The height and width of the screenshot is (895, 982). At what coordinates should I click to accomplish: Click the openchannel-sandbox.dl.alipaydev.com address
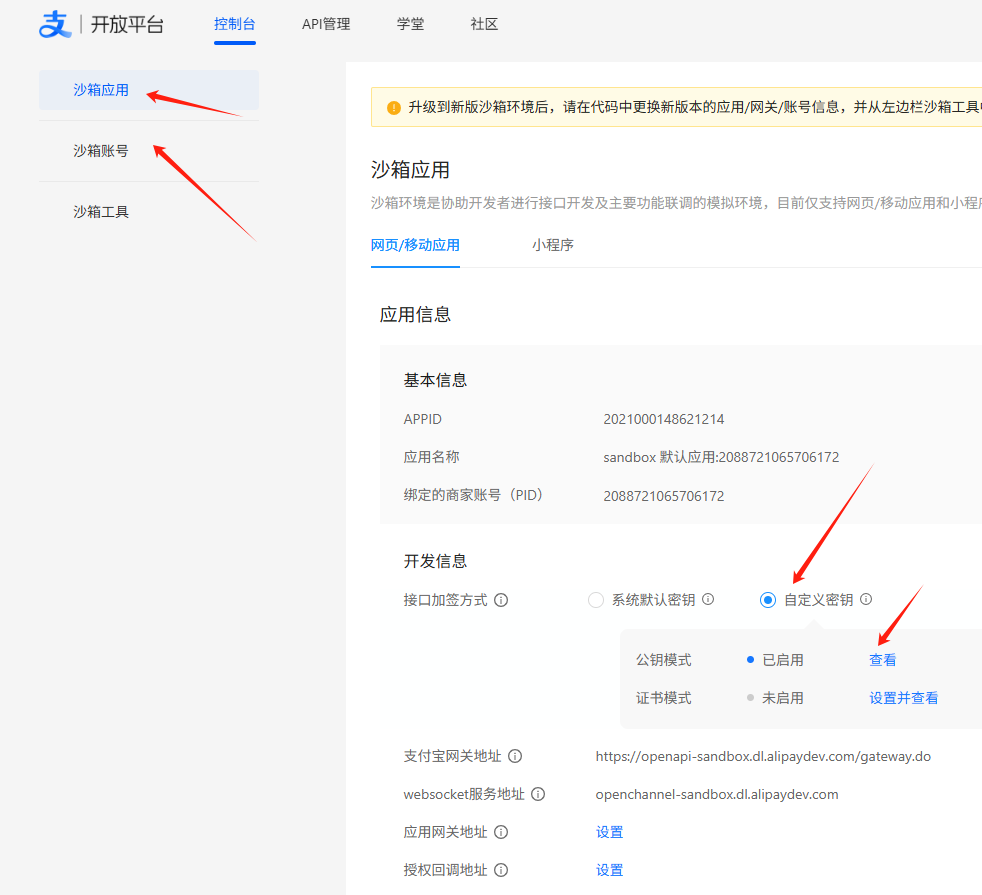click(x=717, y=794)
